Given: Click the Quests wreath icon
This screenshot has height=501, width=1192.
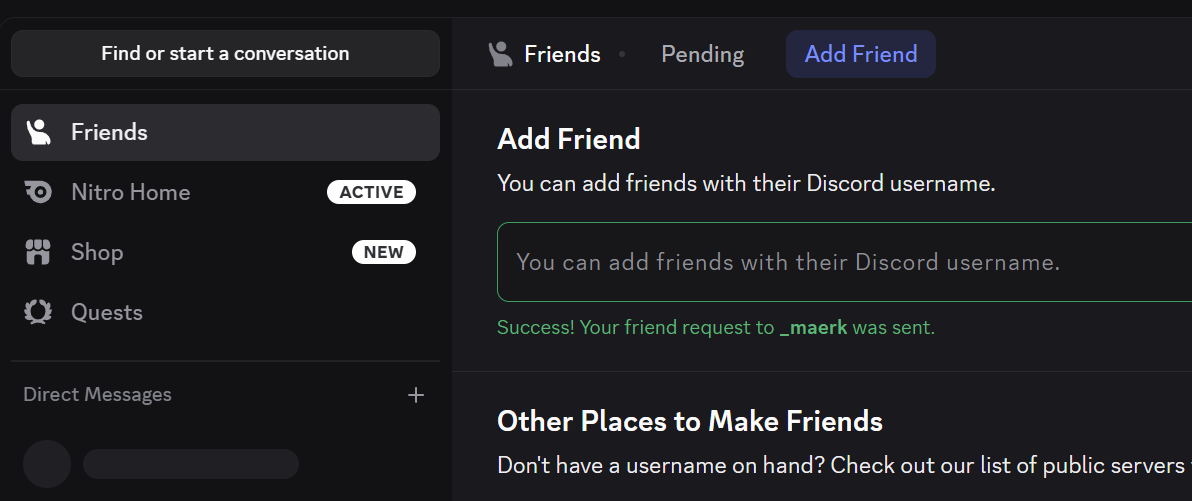Looking at the screenshot, I should point(38,312).
